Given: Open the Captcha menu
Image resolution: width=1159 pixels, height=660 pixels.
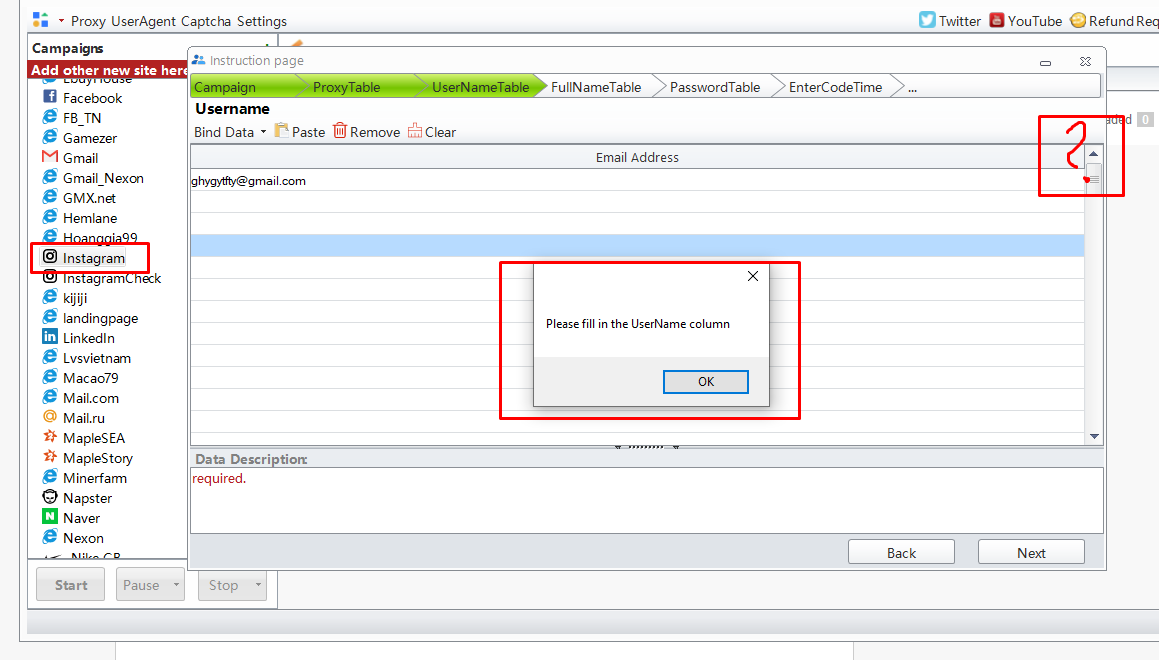Looking at the screenshot, I should [x=204, y=21].
